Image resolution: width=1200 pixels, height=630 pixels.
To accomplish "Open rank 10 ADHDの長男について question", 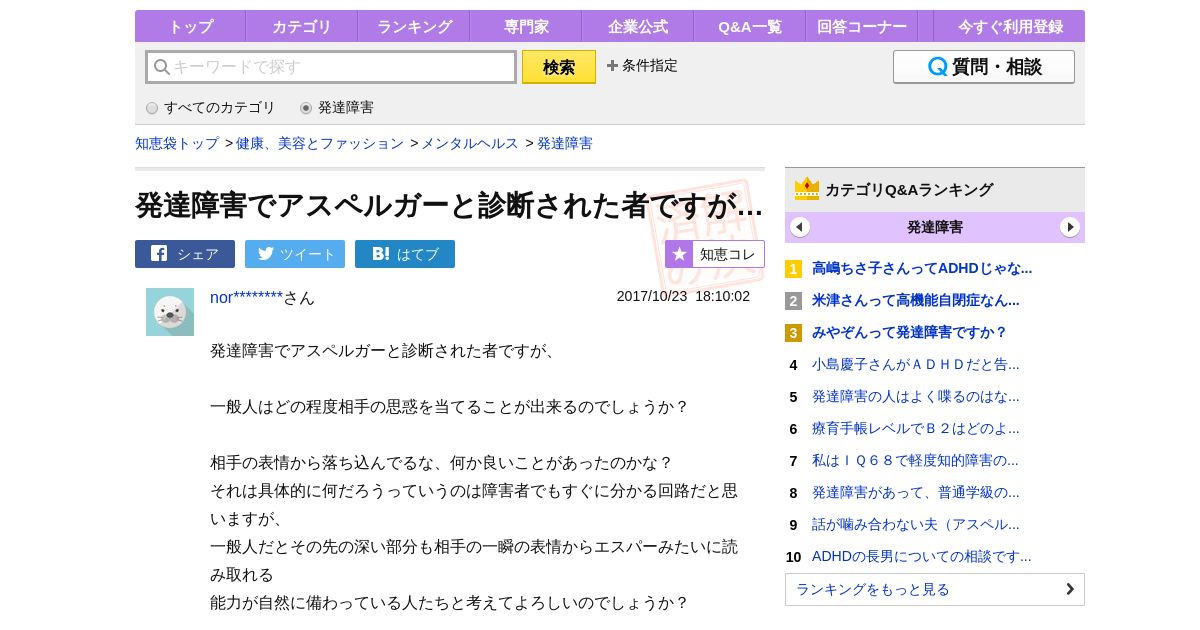I will 922,556.
